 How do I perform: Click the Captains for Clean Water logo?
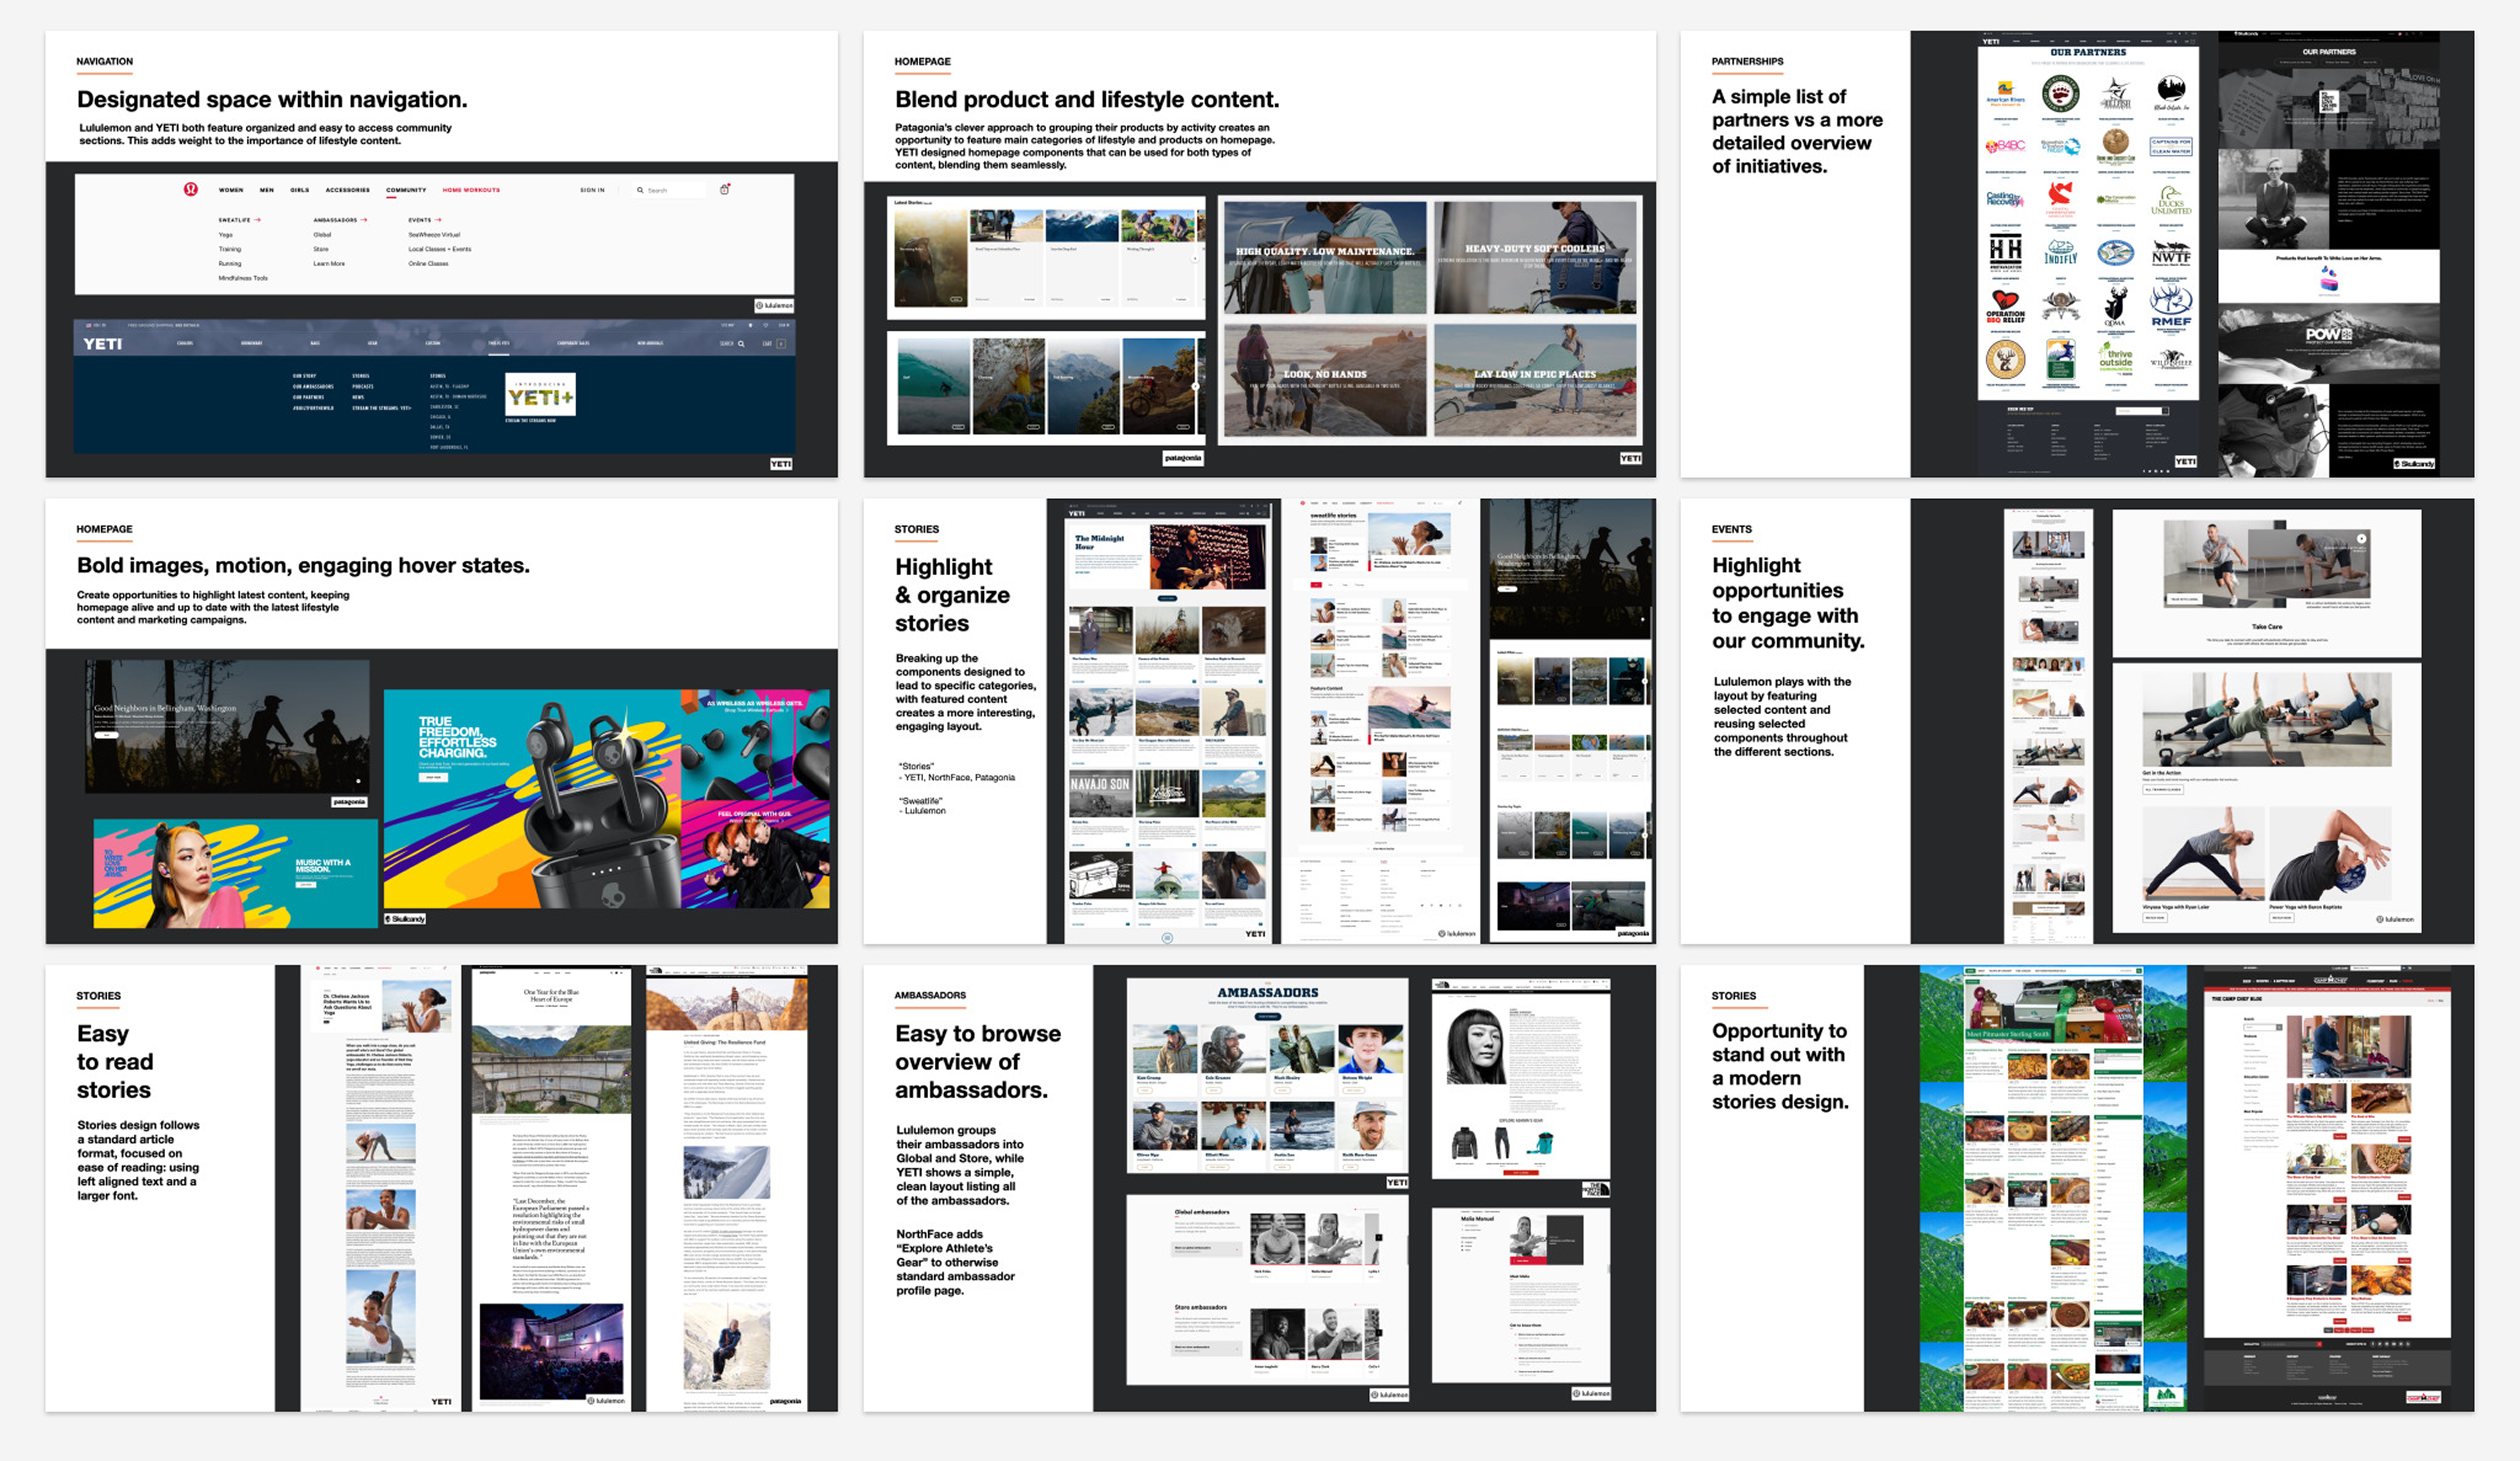click(x=2170, y=146)
